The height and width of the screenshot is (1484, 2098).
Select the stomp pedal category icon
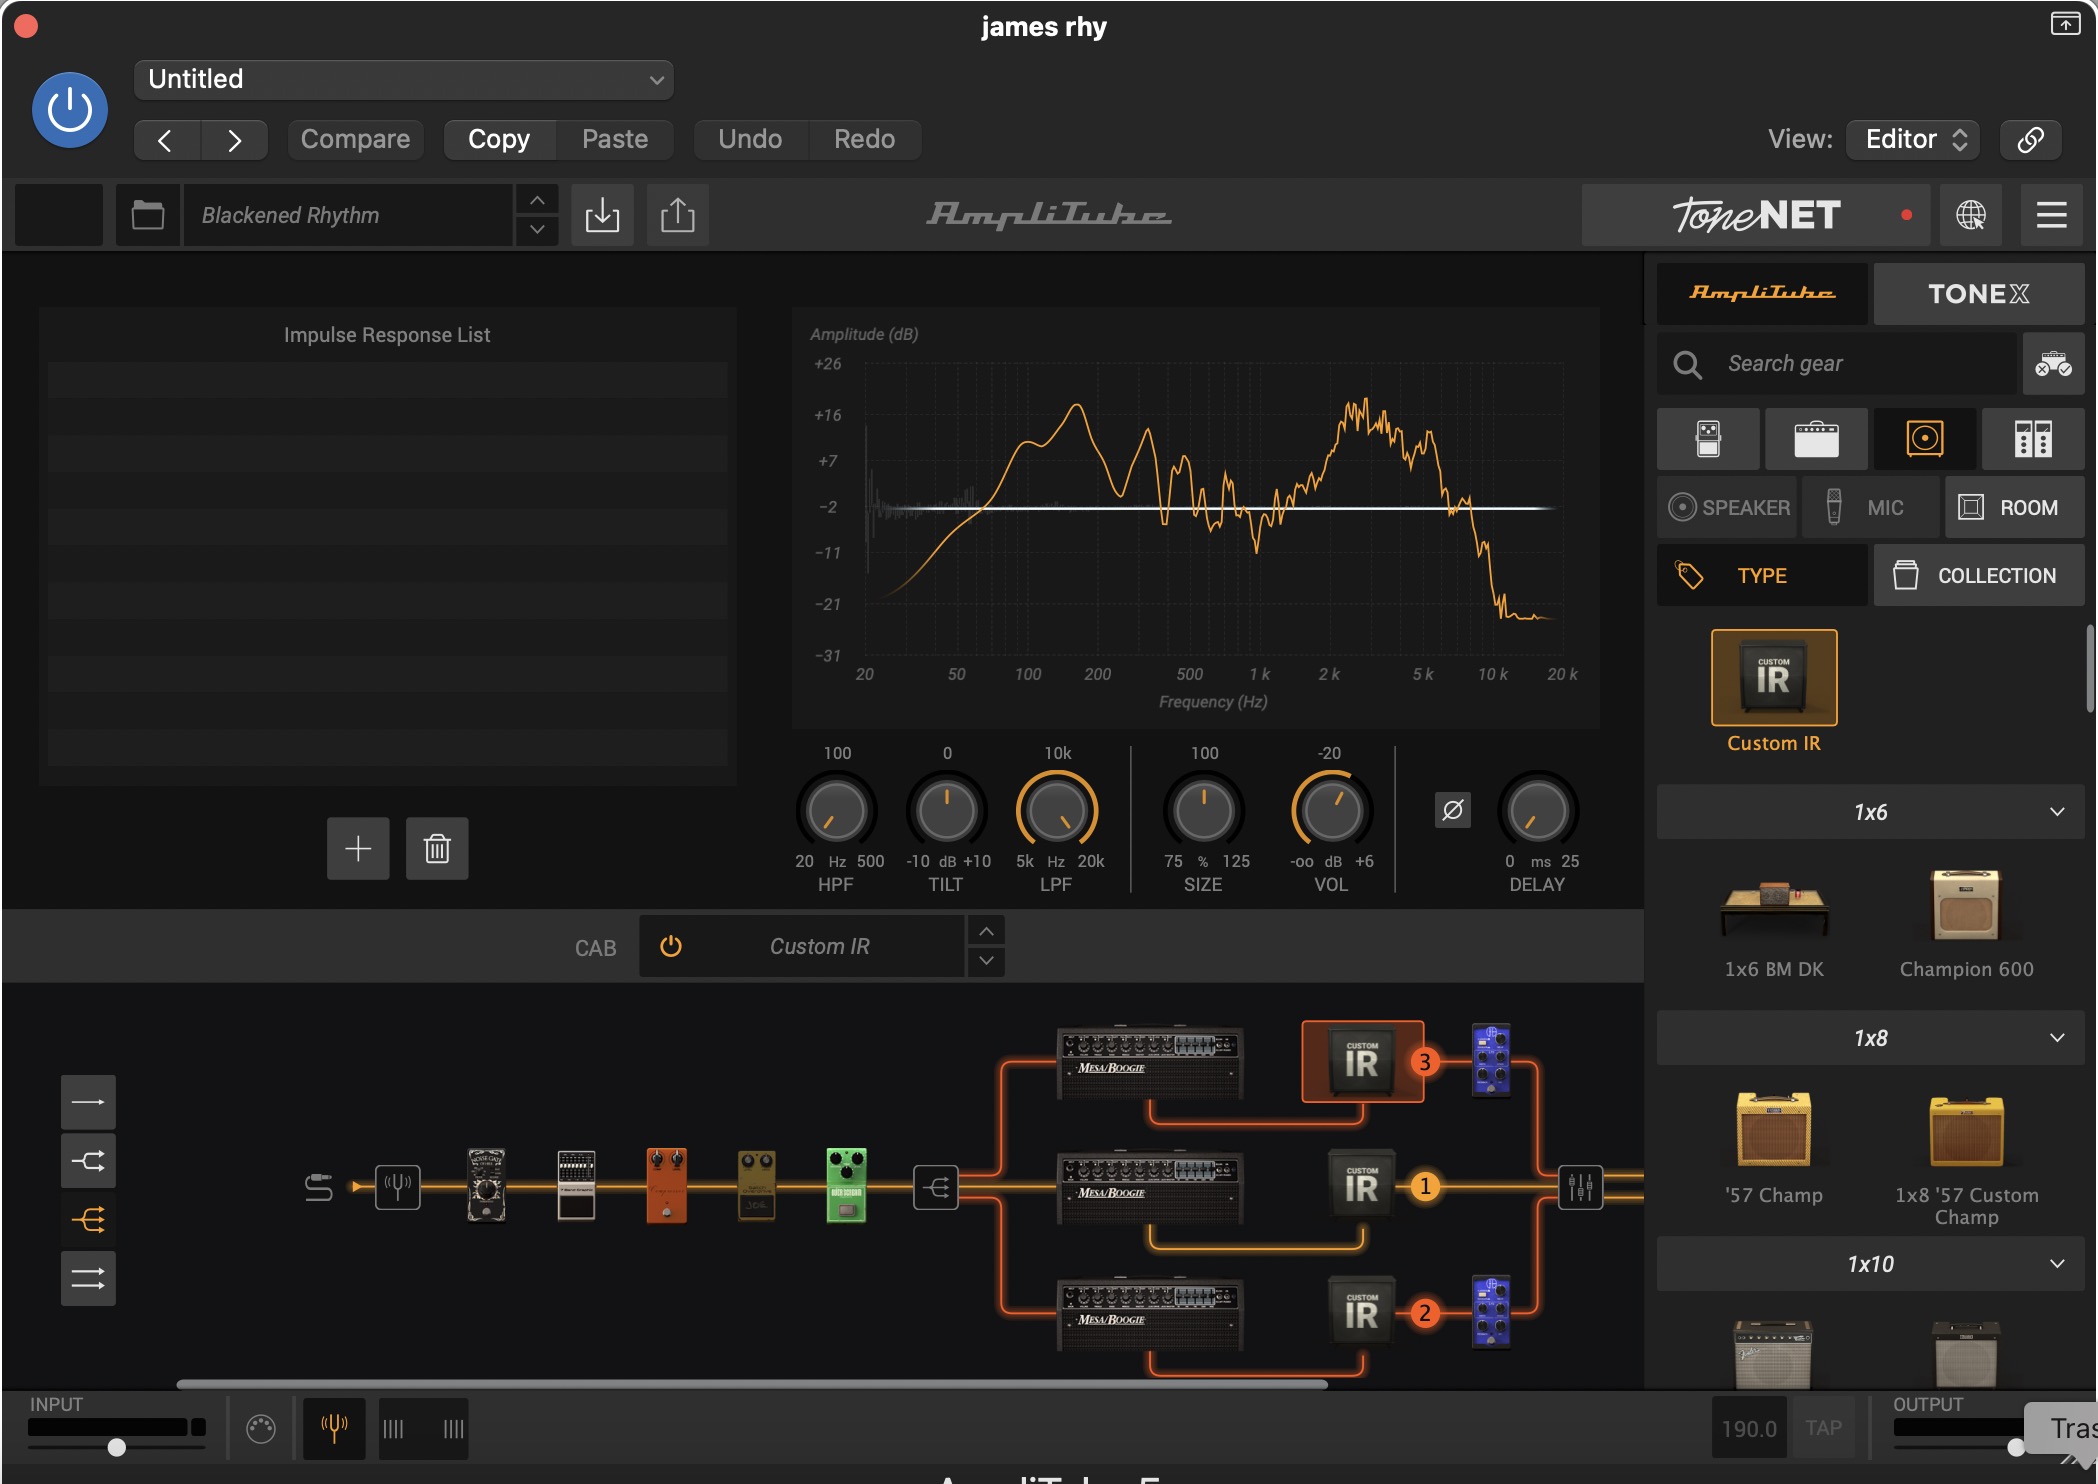[x=1708, y=439]
